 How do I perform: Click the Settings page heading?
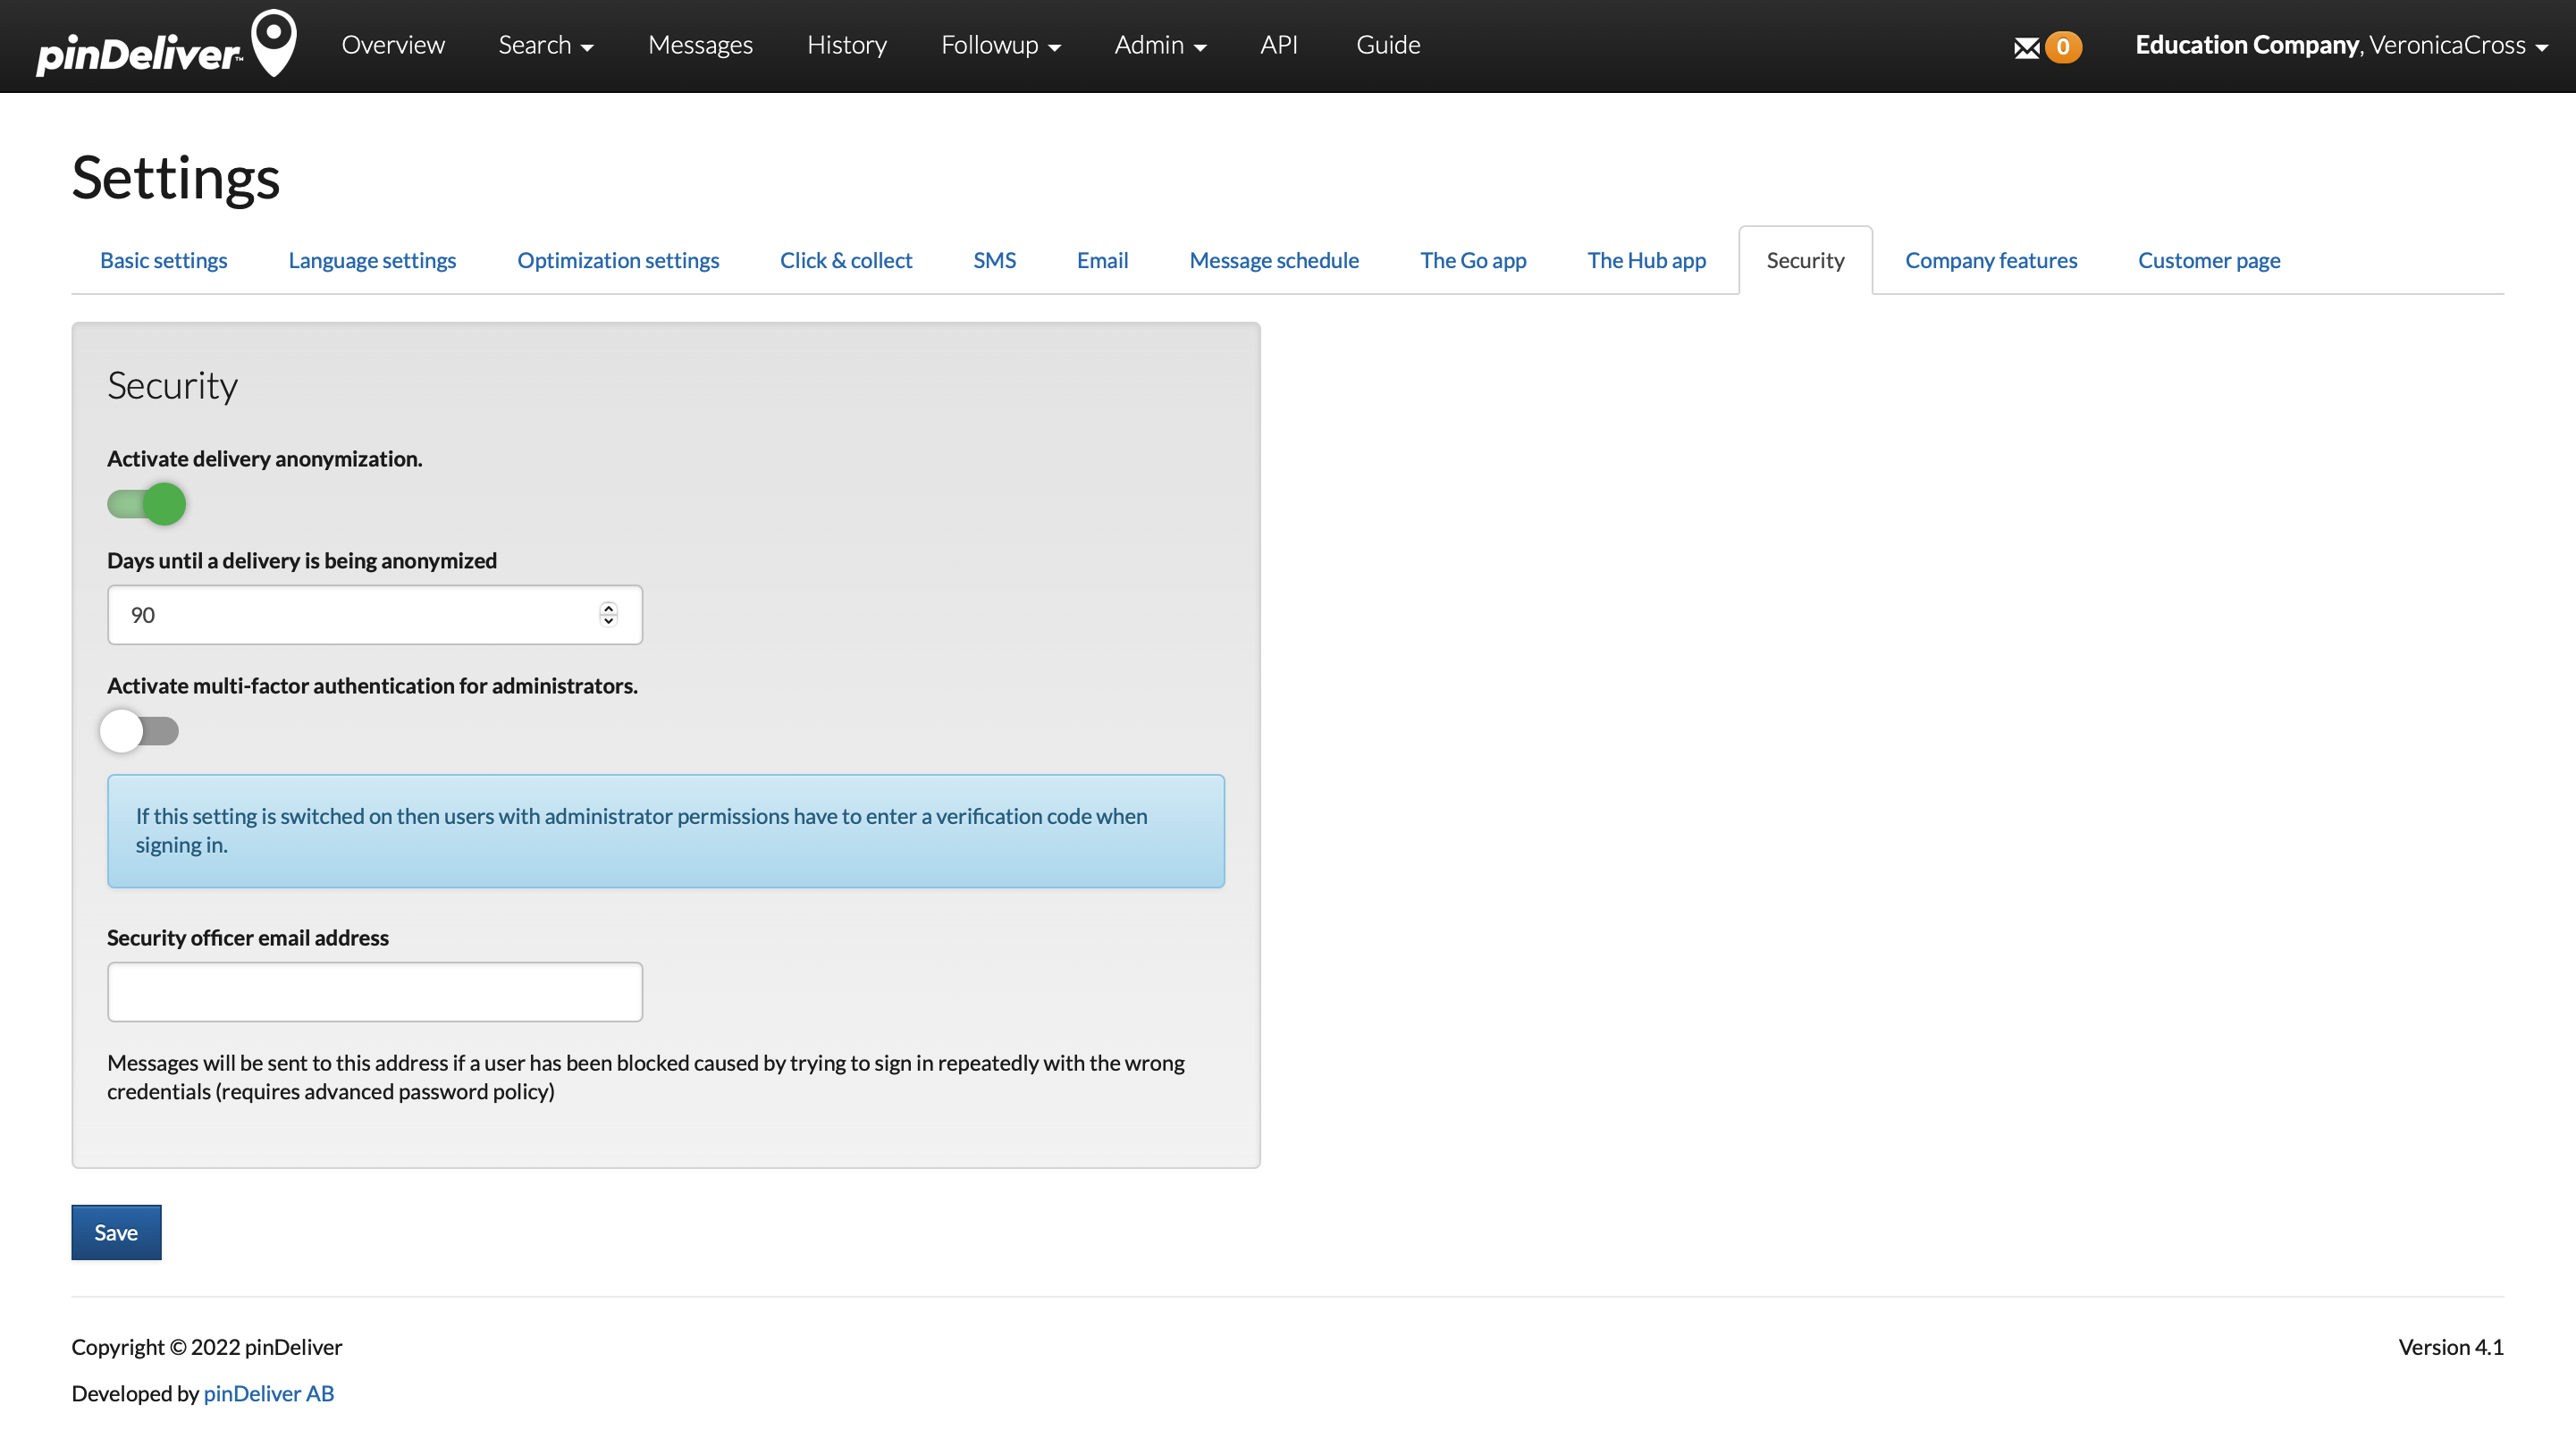click(x=176, y=178)
